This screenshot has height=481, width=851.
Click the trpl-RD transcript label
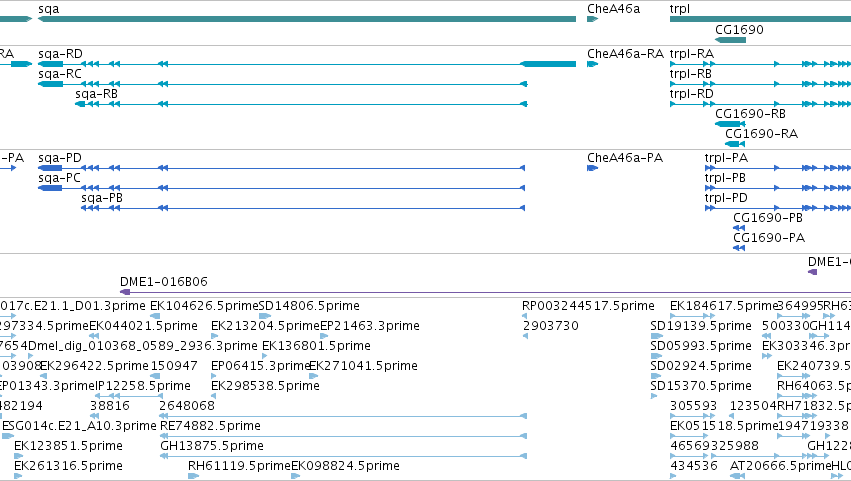click(x=691, y=94)
